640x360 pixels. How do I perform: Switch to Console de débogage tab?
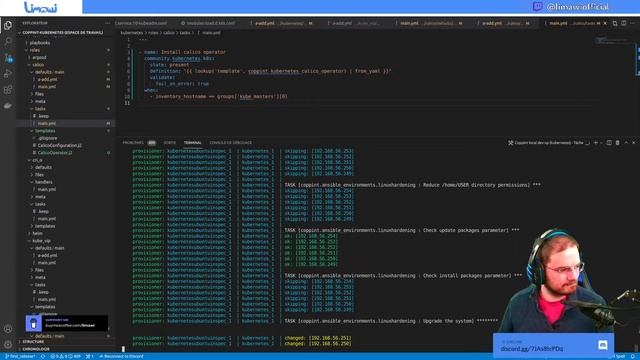click(231, 143)
